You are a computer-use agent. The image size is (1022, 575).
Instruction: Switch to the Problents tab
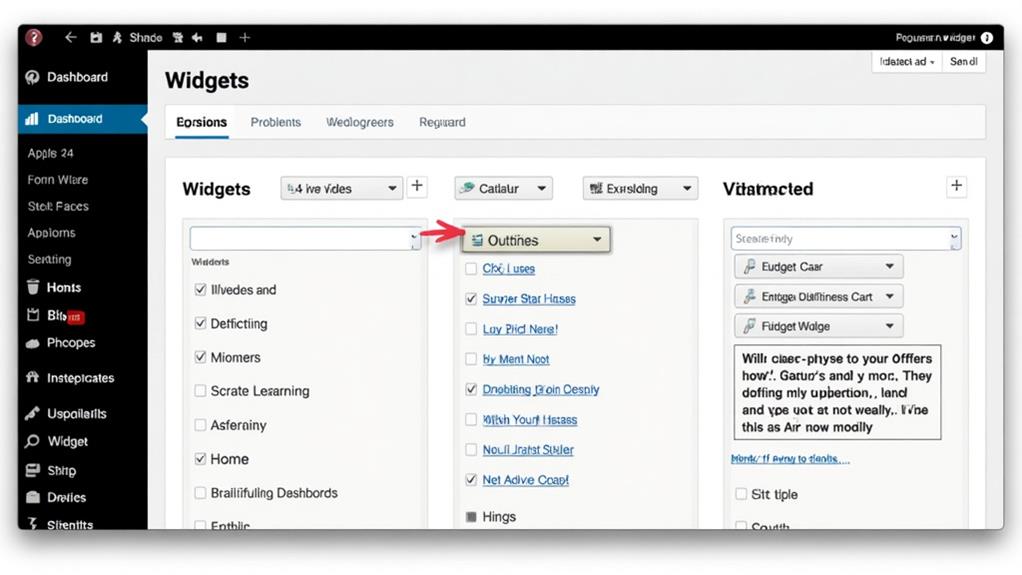(276, 123)
